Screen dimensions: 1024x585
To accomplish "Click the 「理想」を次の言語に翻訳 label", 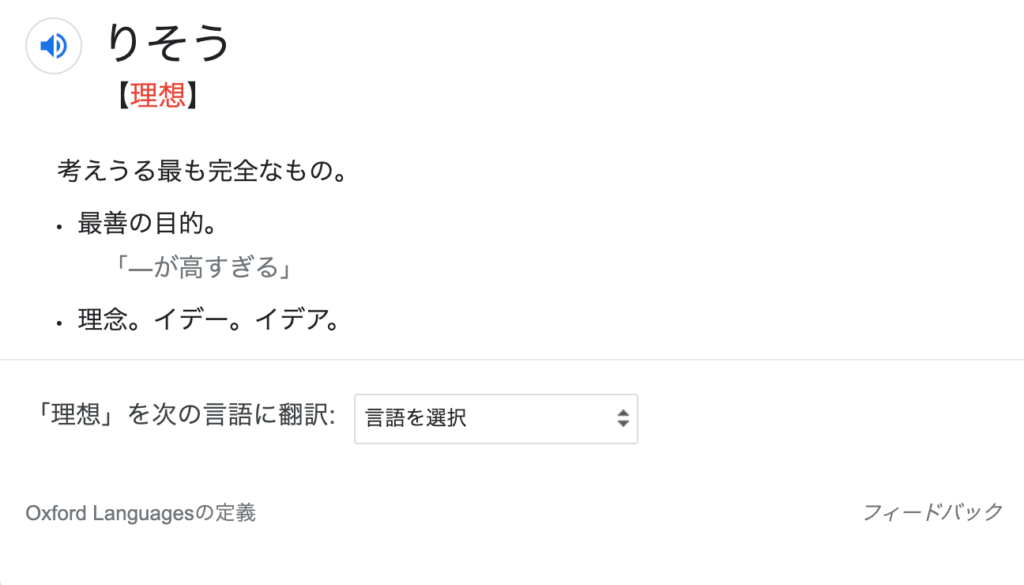I will pos(186,415).
